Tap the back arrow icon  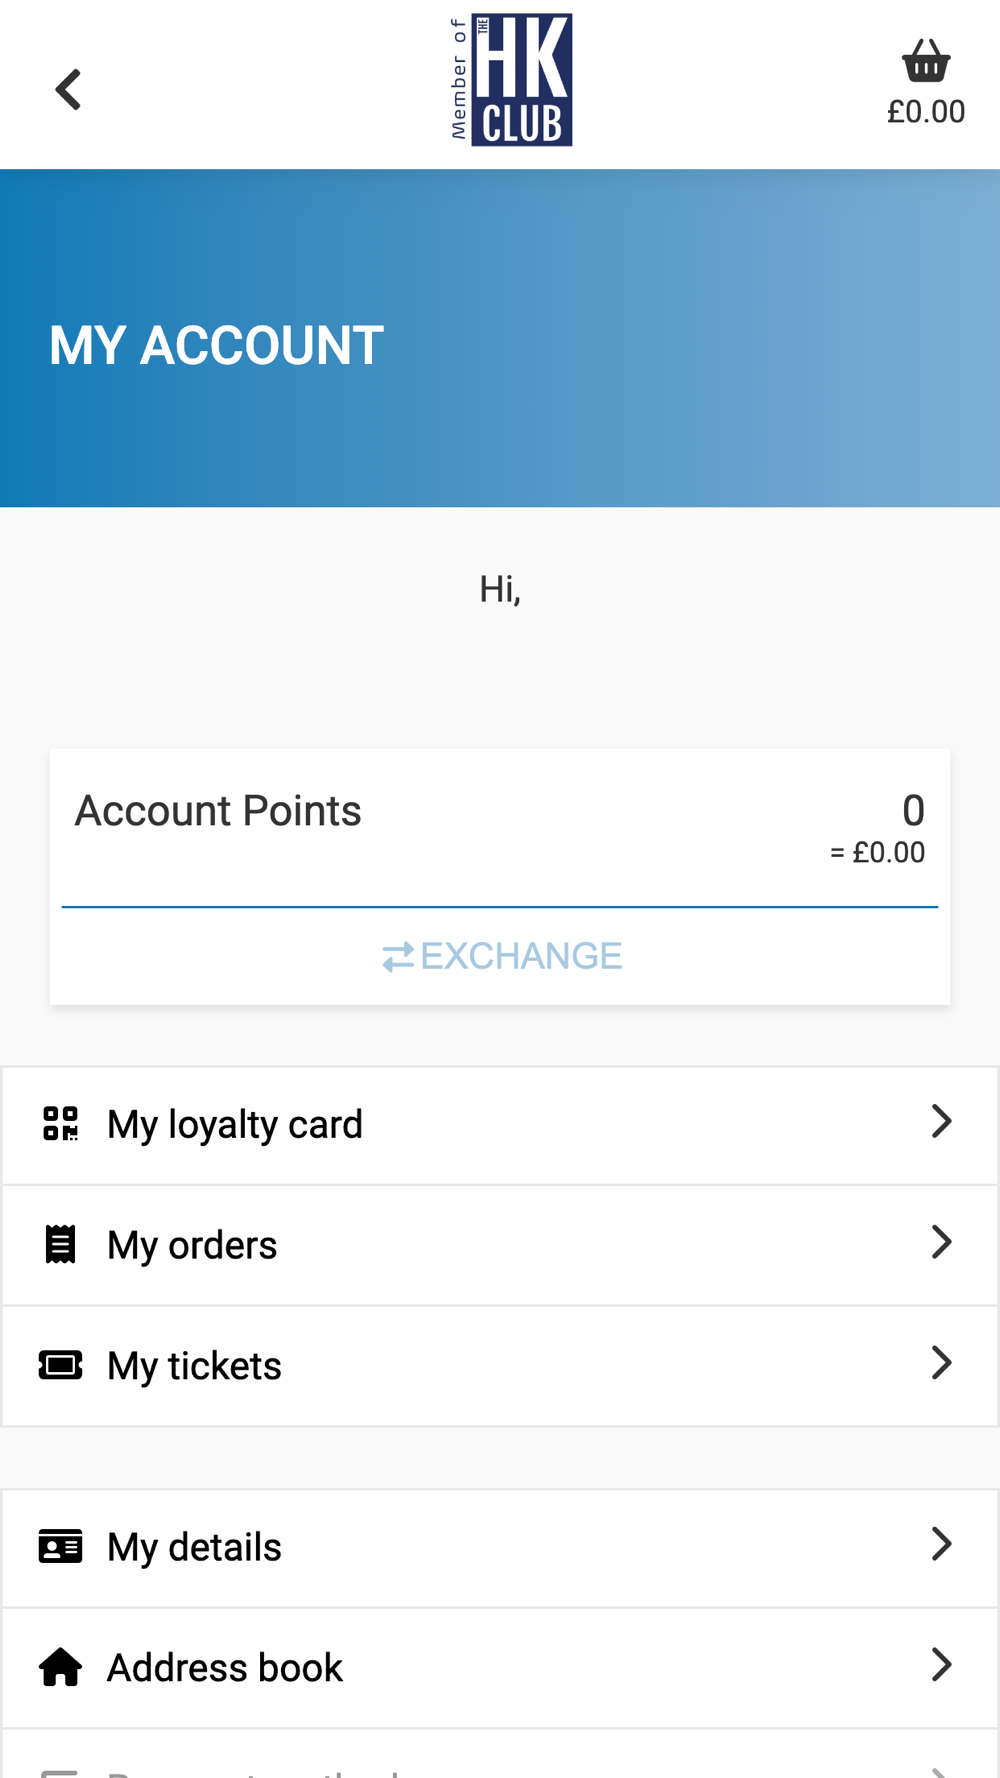click(68, 90)
